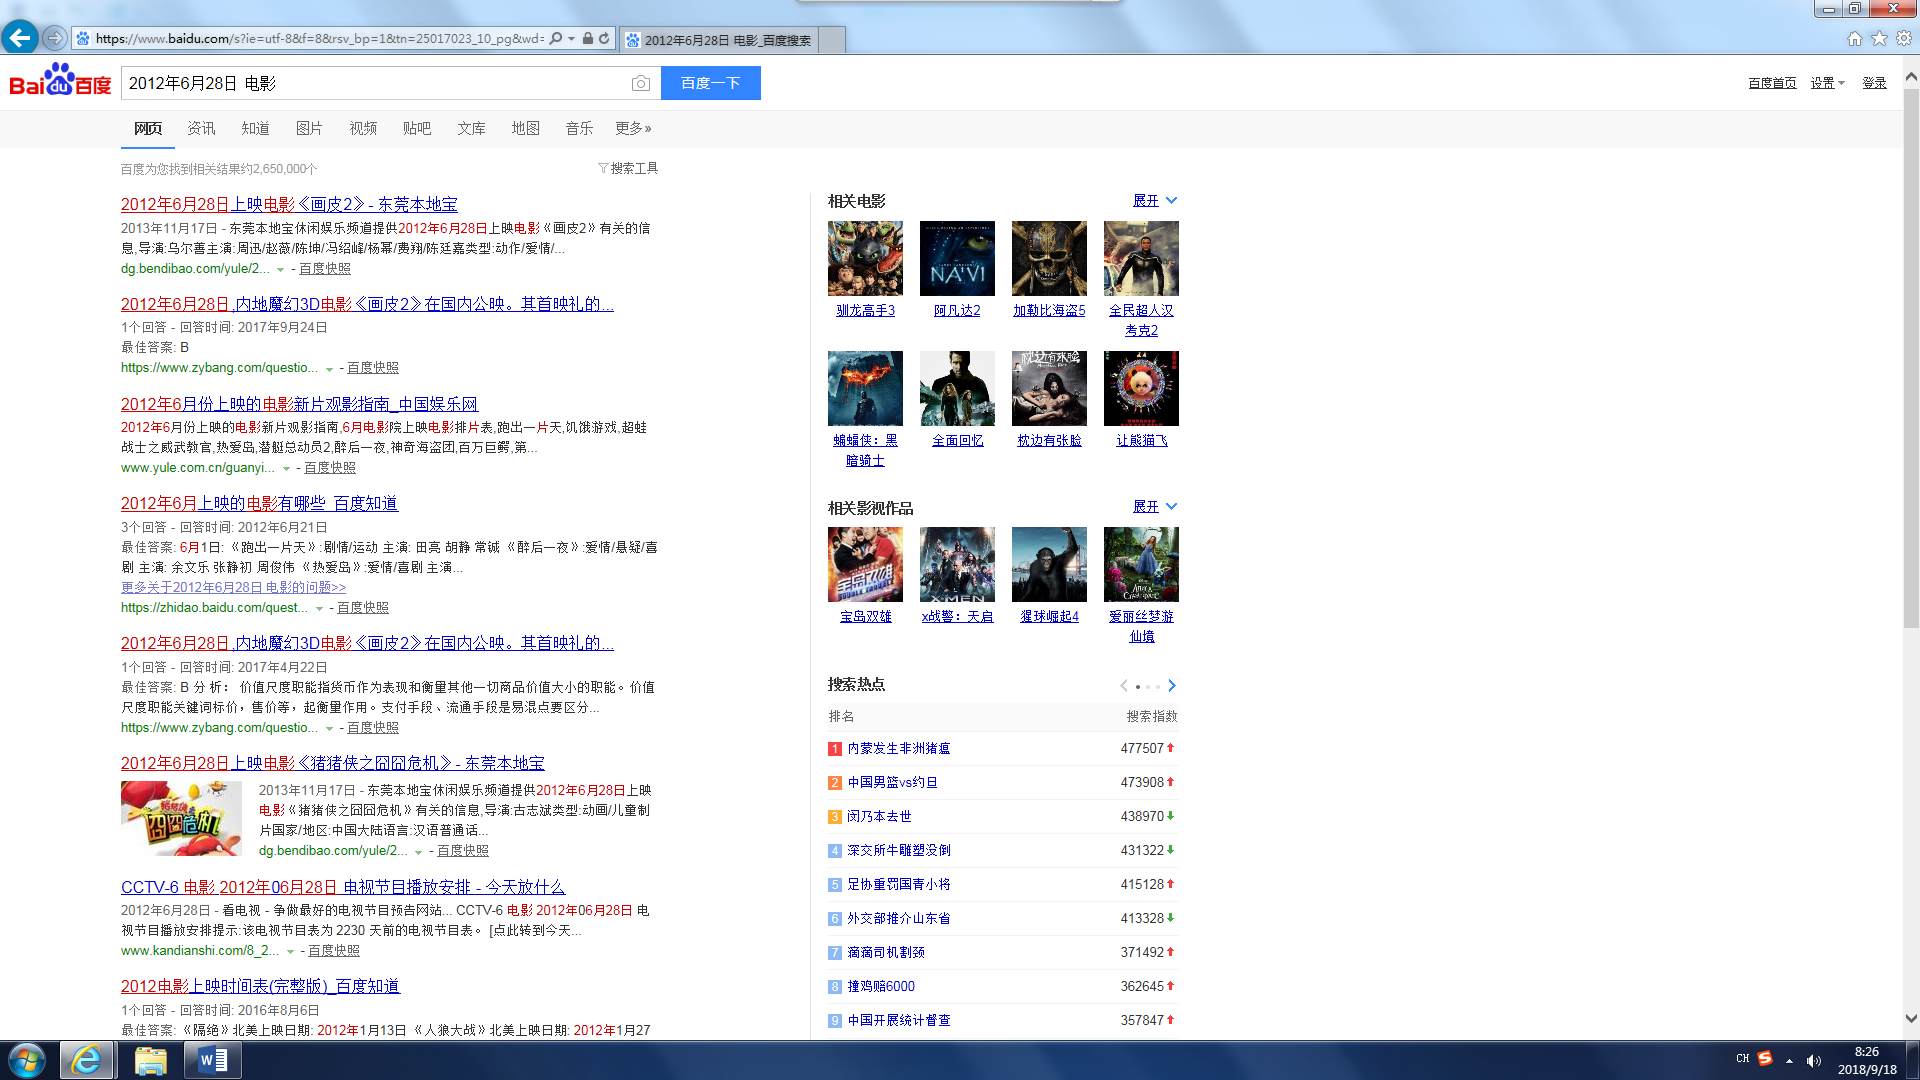Open result 2012电影上映时间表(完整版)_百度知道
Image resolution: width=1920 pixels, height=1080 pixels.
(x=260, y=986)
